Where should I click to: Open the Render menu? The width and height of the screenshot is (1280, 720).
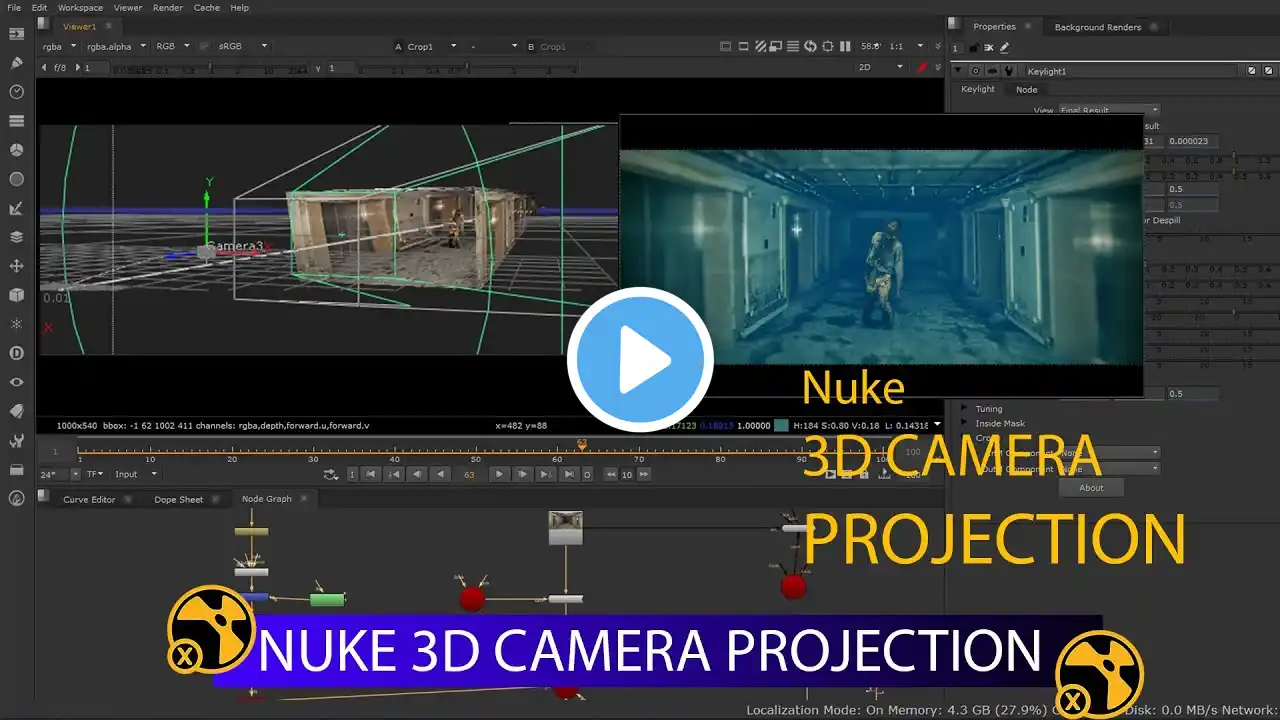[168, 7]
